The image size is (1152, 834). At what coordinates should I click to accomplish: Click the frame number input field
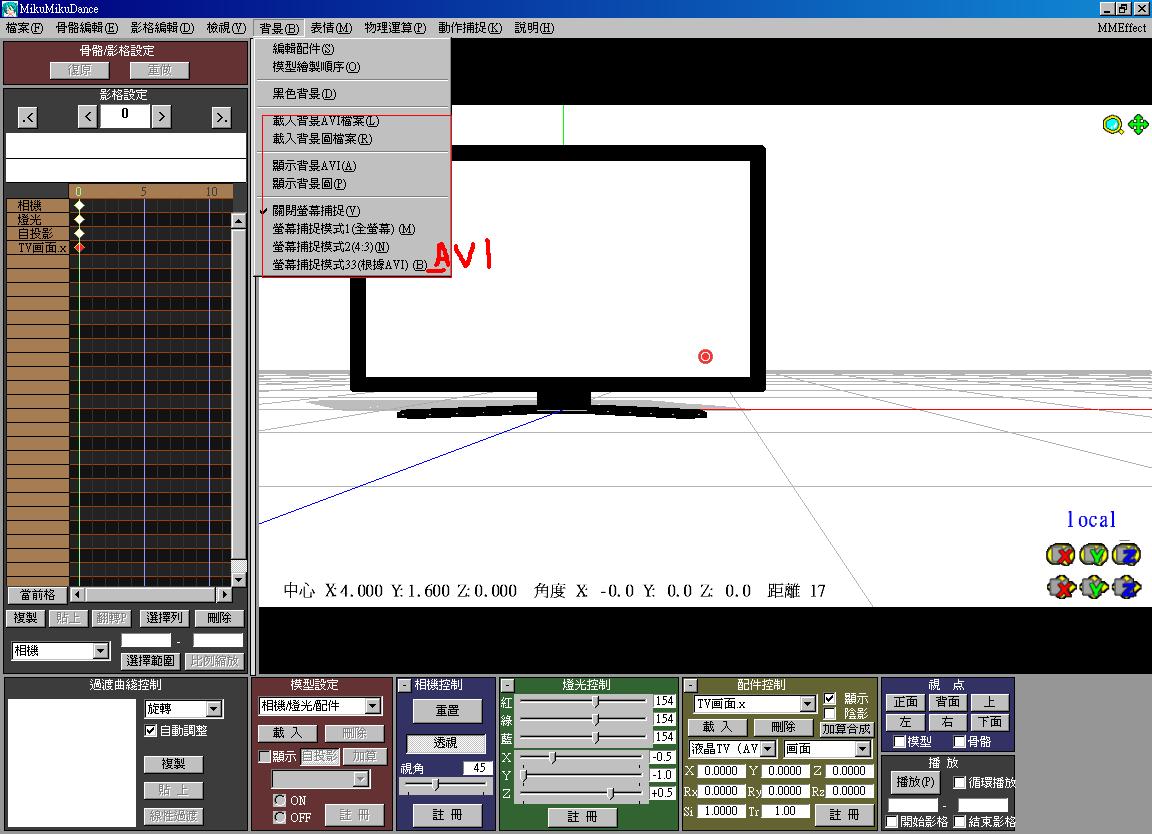pyautogui.click(x=125, y=115)
